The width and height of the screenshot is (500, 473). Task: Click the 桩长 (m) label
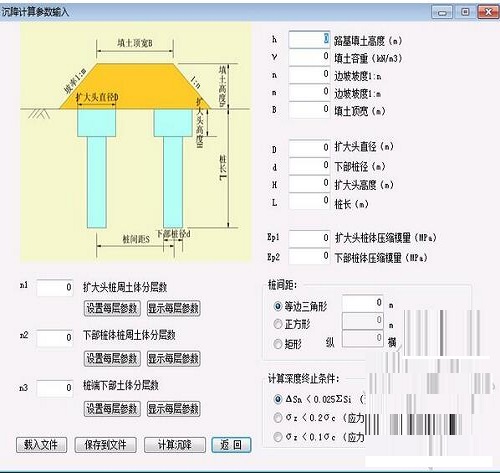(x=351, y=204)
